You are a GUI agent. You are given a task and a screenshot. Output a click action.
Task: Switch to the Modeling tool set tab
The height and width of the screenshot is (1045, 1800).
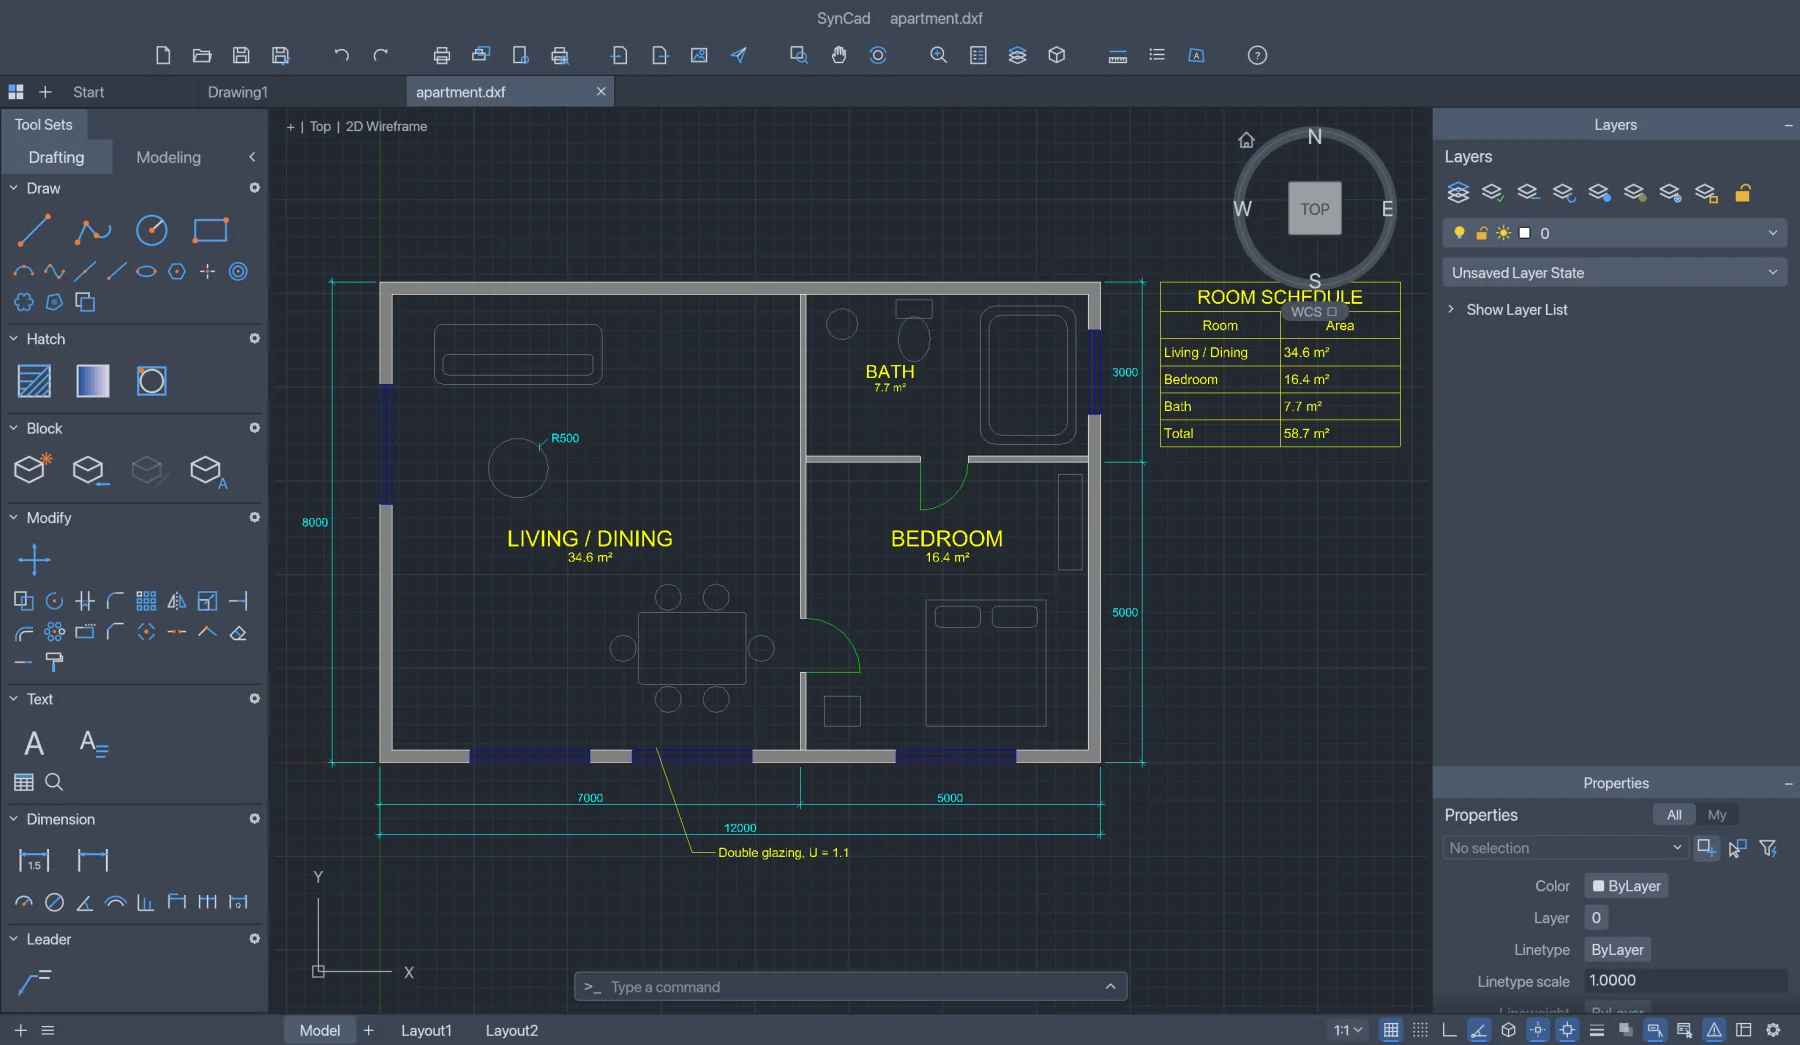click(x=168, y=157)
